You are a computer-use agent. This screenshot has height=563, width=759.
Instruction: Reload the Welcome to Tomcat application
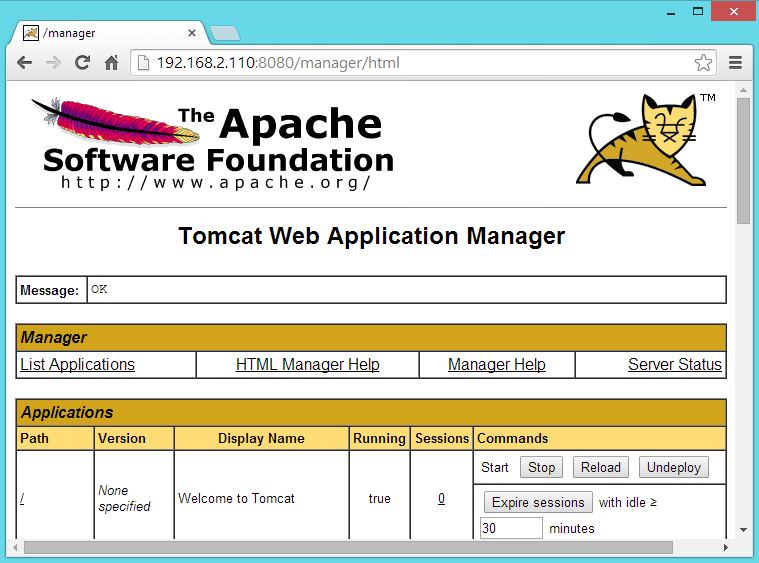[601, 467]
